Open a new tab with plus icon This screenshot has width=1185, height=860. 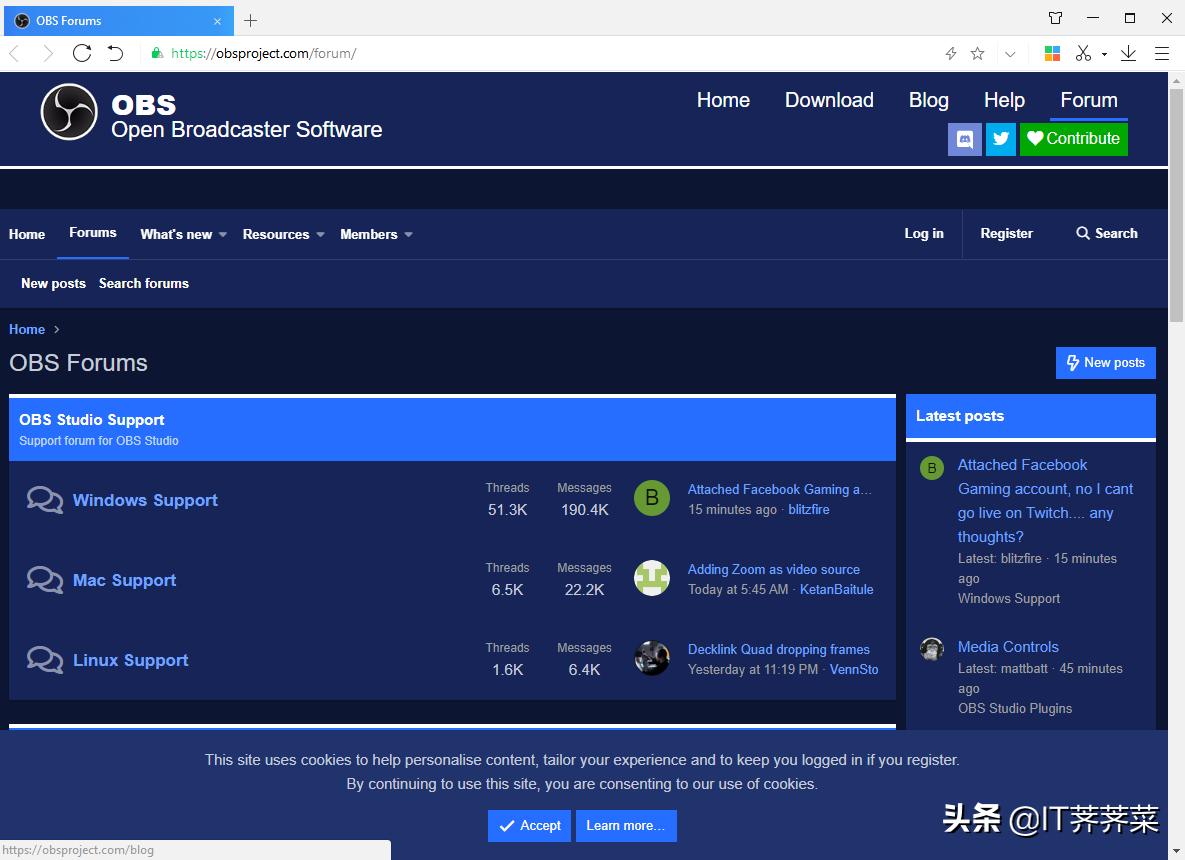click(x=251, y=20)
